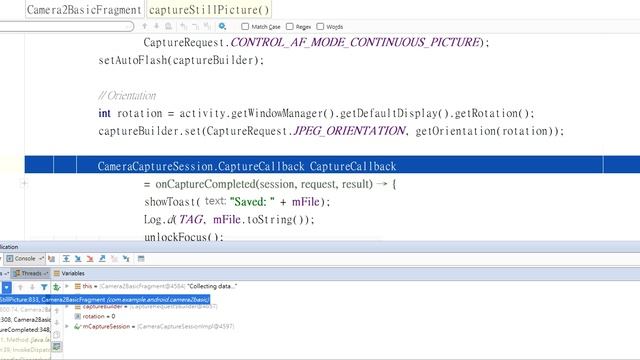Click the highlighted CameraCaptureSession.CaptureCallback line
The width and height of the screenshot is (640, 360).
click(x=332, y=164)
